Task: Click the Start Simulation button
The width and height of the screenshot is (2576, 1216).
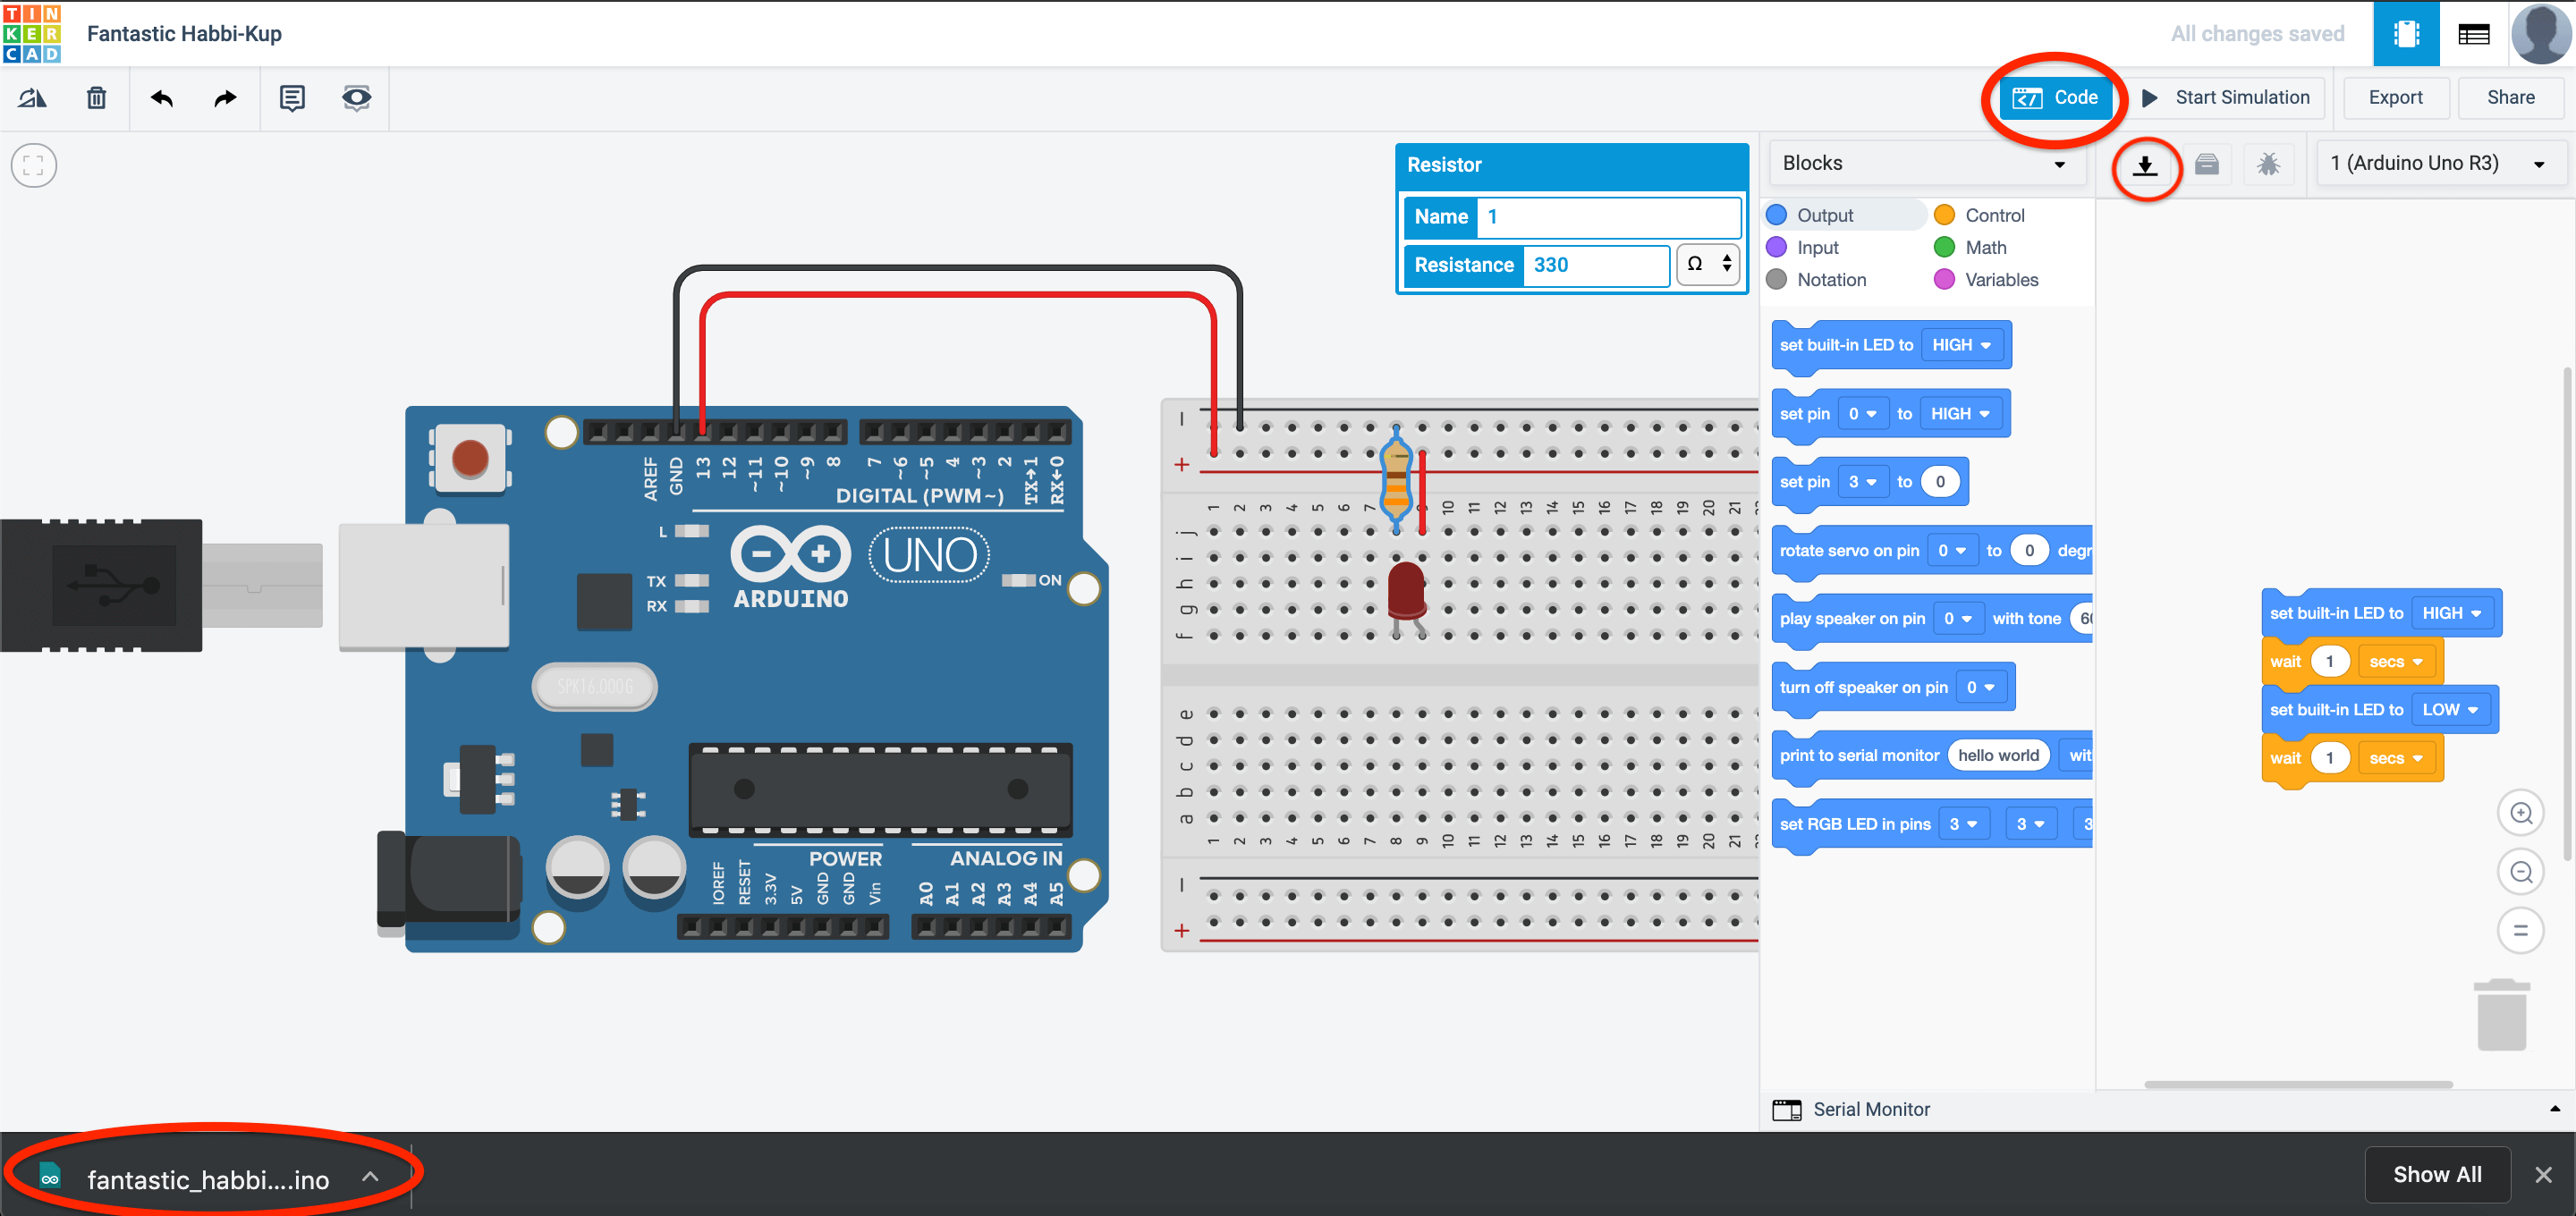Action: 2226,98
